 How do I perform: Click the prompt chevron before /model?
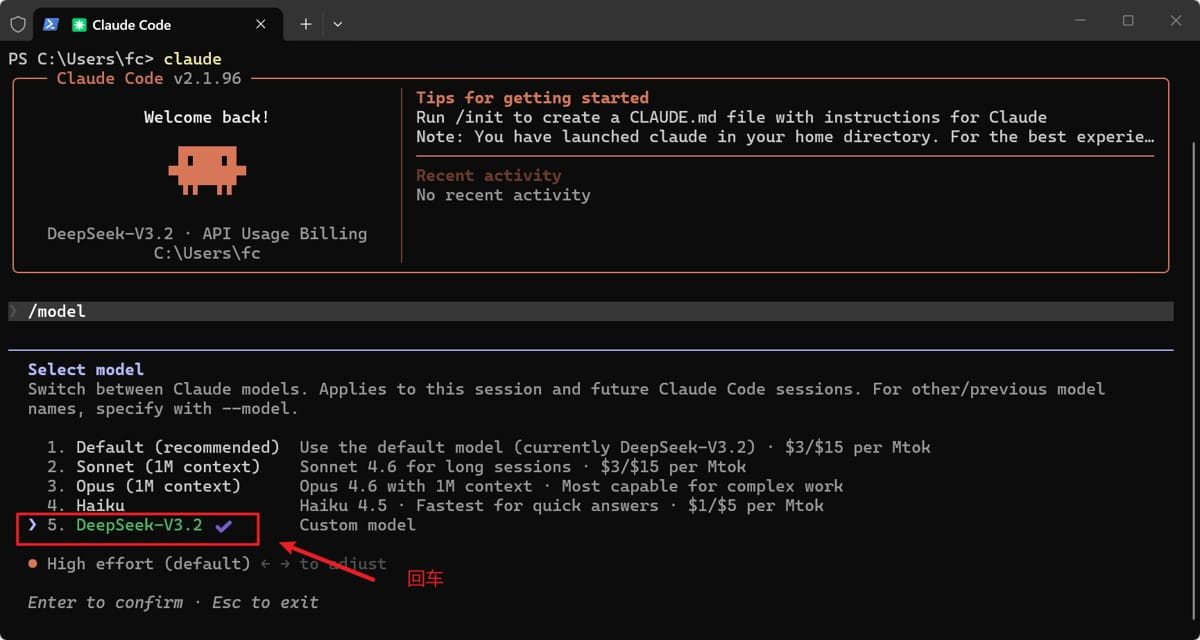[14, 312]
